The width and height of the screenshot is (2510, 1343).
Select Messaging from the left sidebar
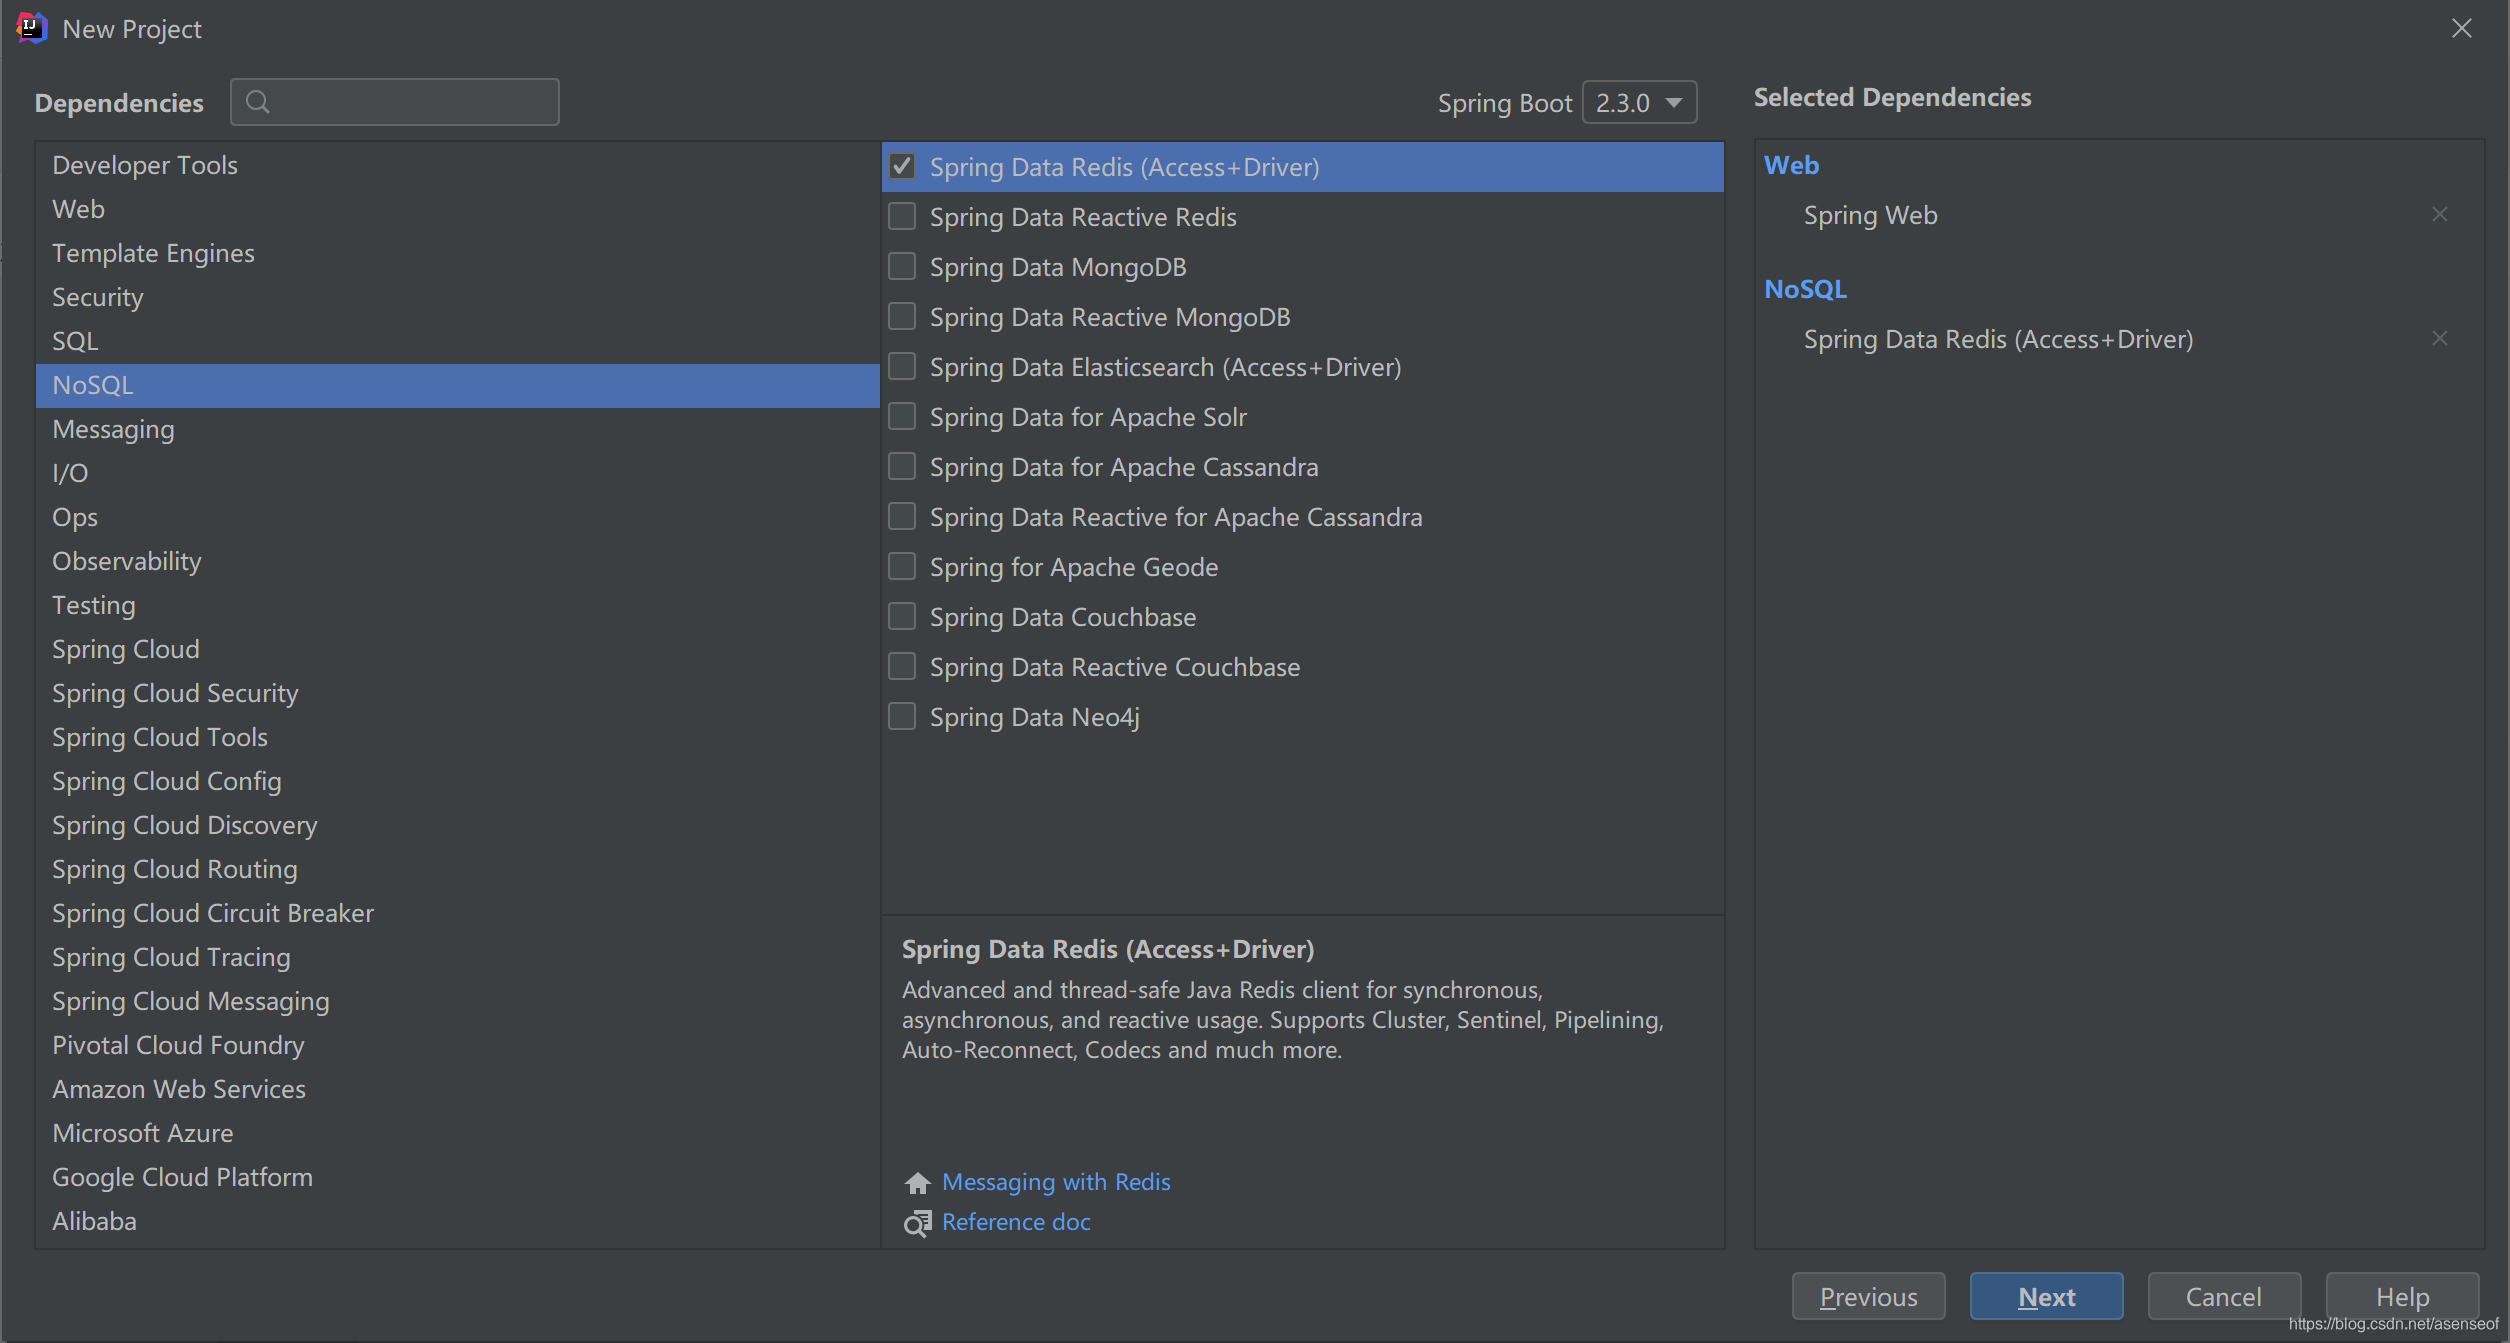[x=111, y=428]
